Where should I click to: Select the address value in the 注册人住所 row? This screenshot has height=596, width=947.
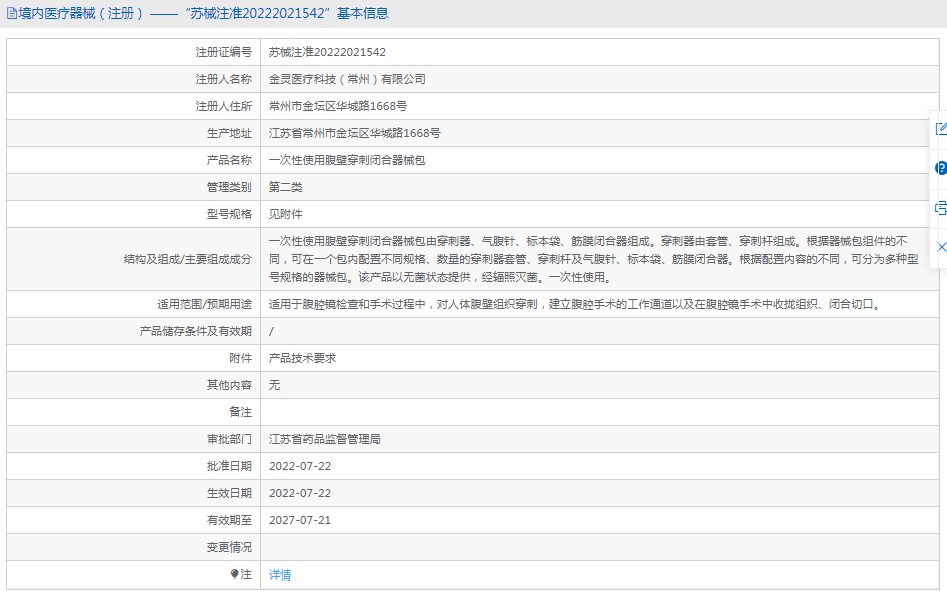(x=338, y=106)
